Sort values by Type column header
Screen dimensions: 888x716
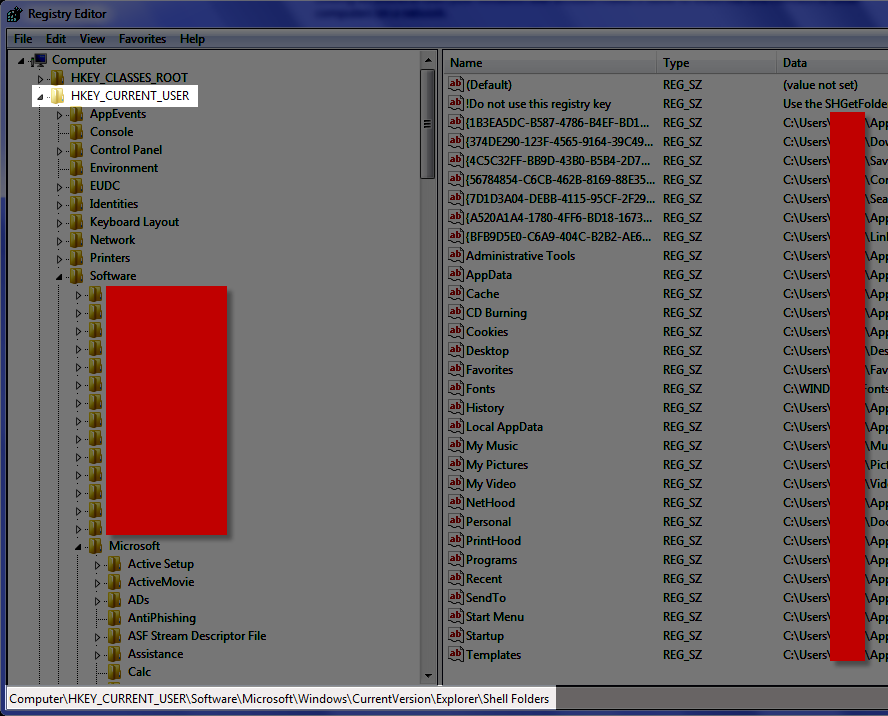click(x=716, y=63)
